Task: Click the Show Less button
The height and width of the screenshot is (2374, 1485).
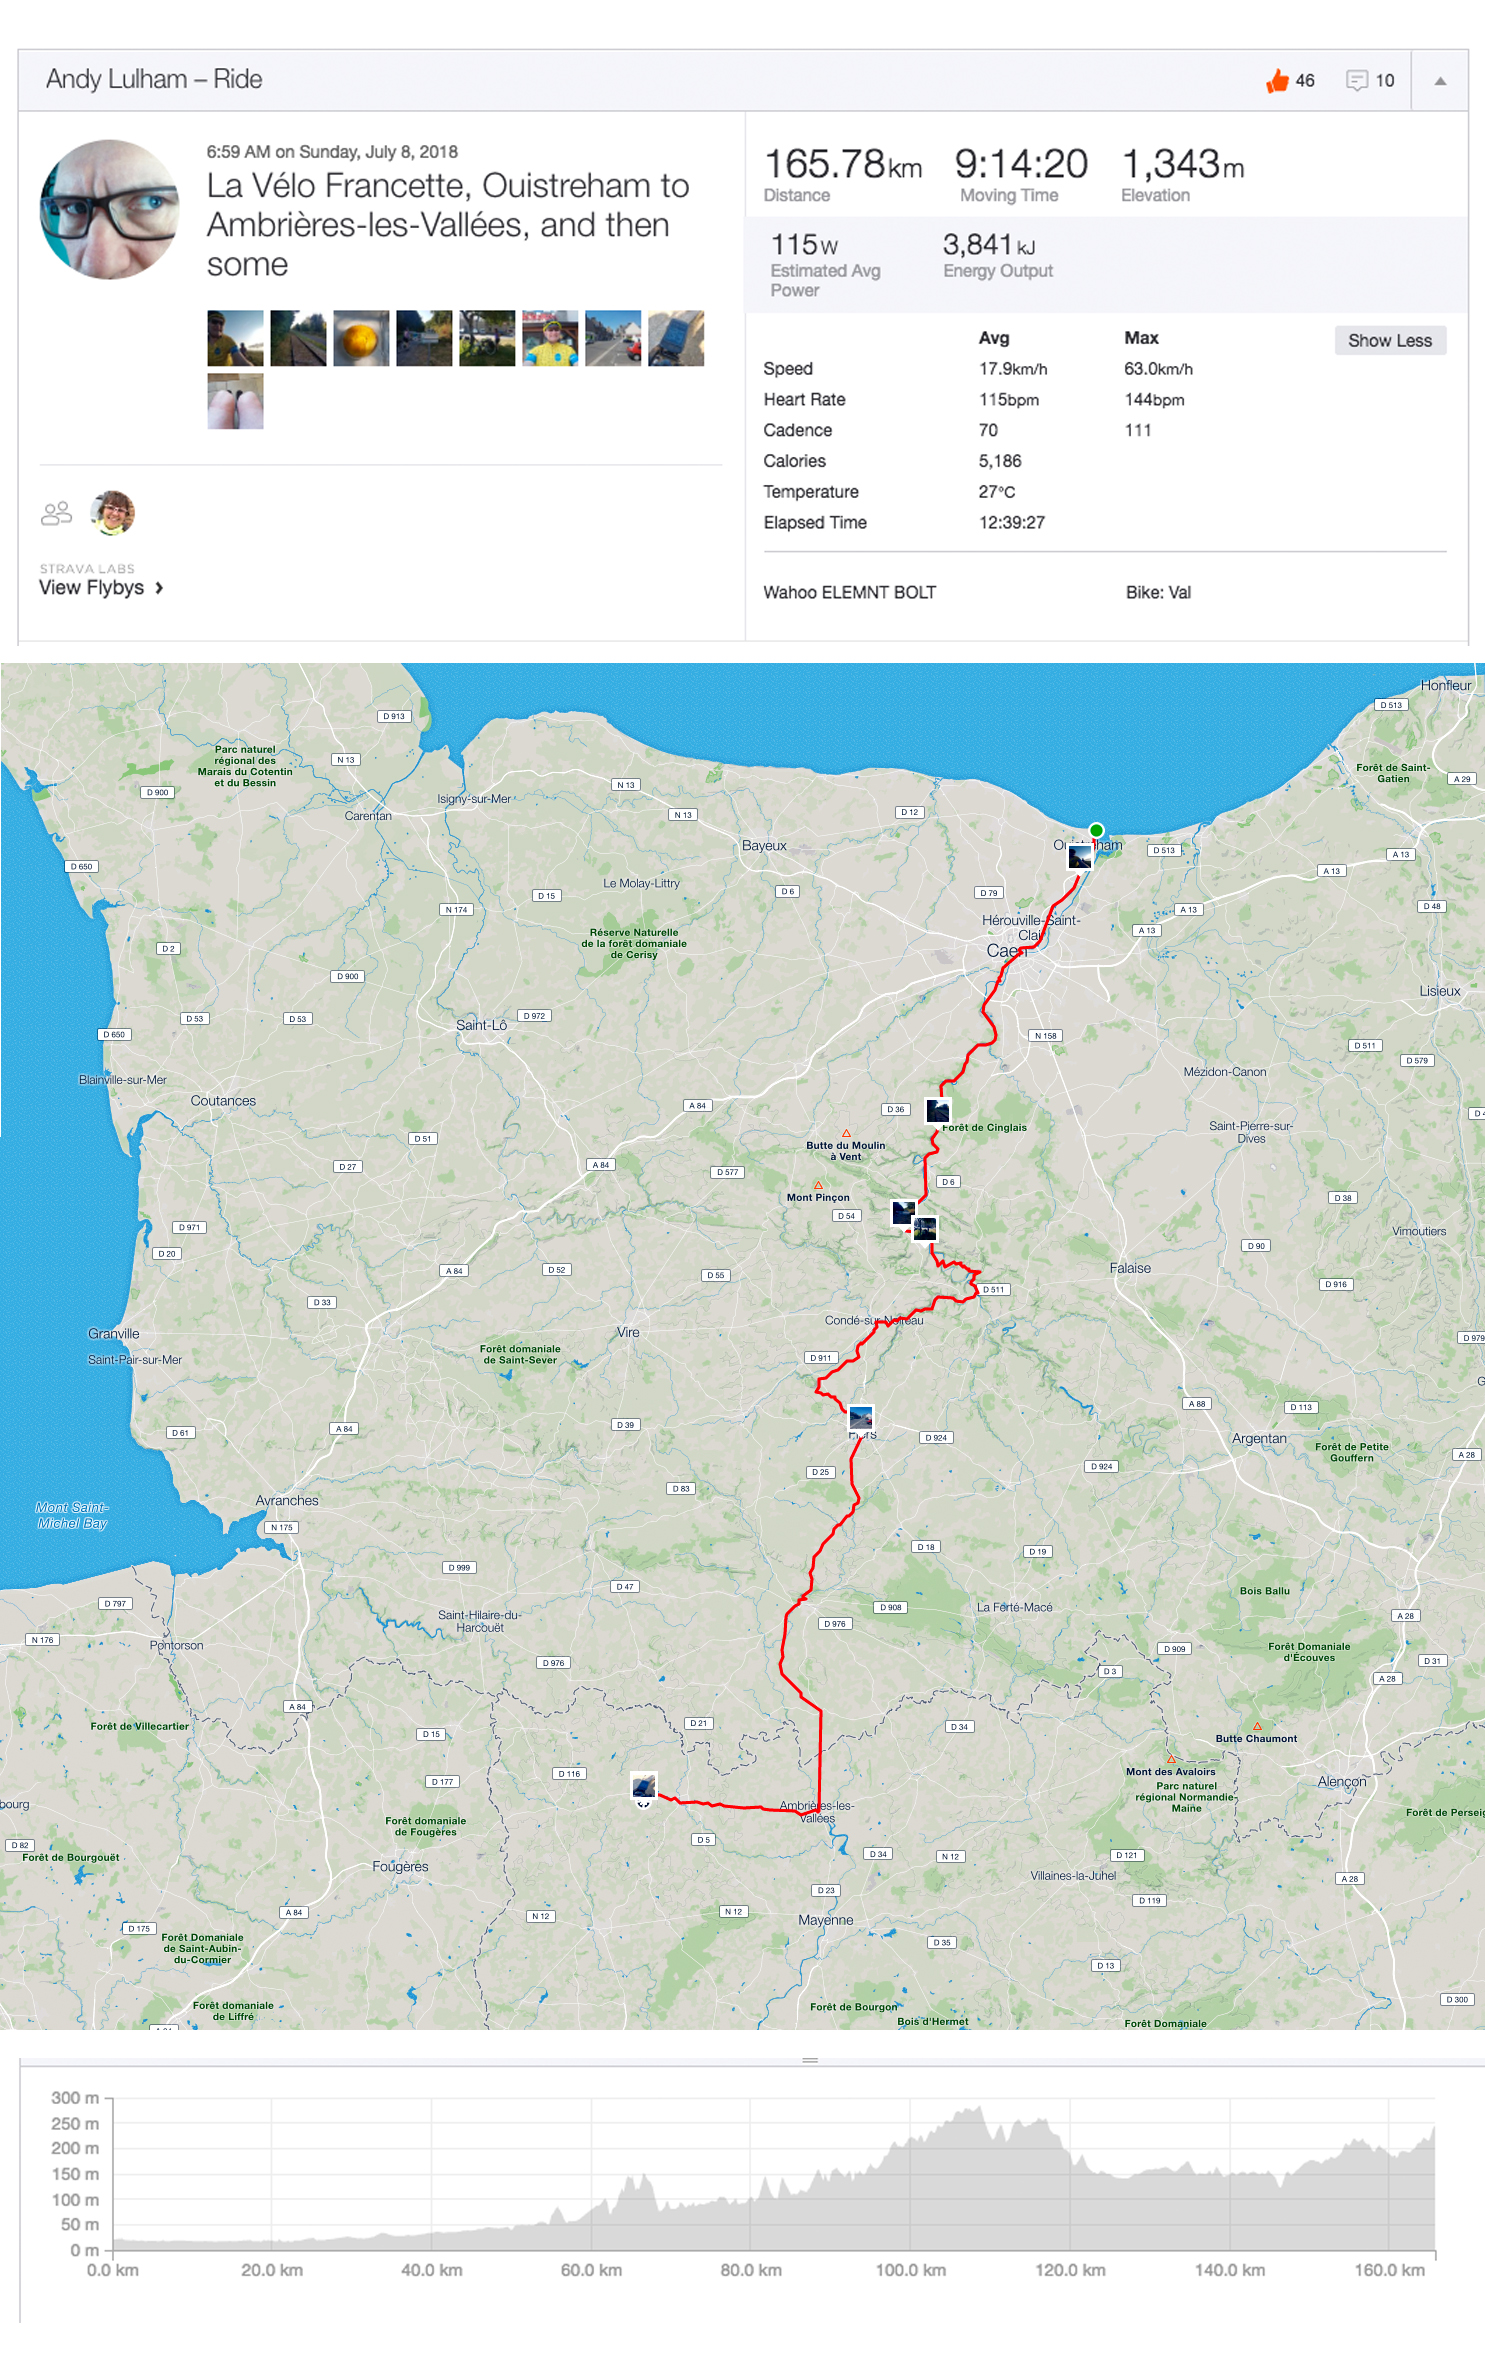Action: point(1389,340)
